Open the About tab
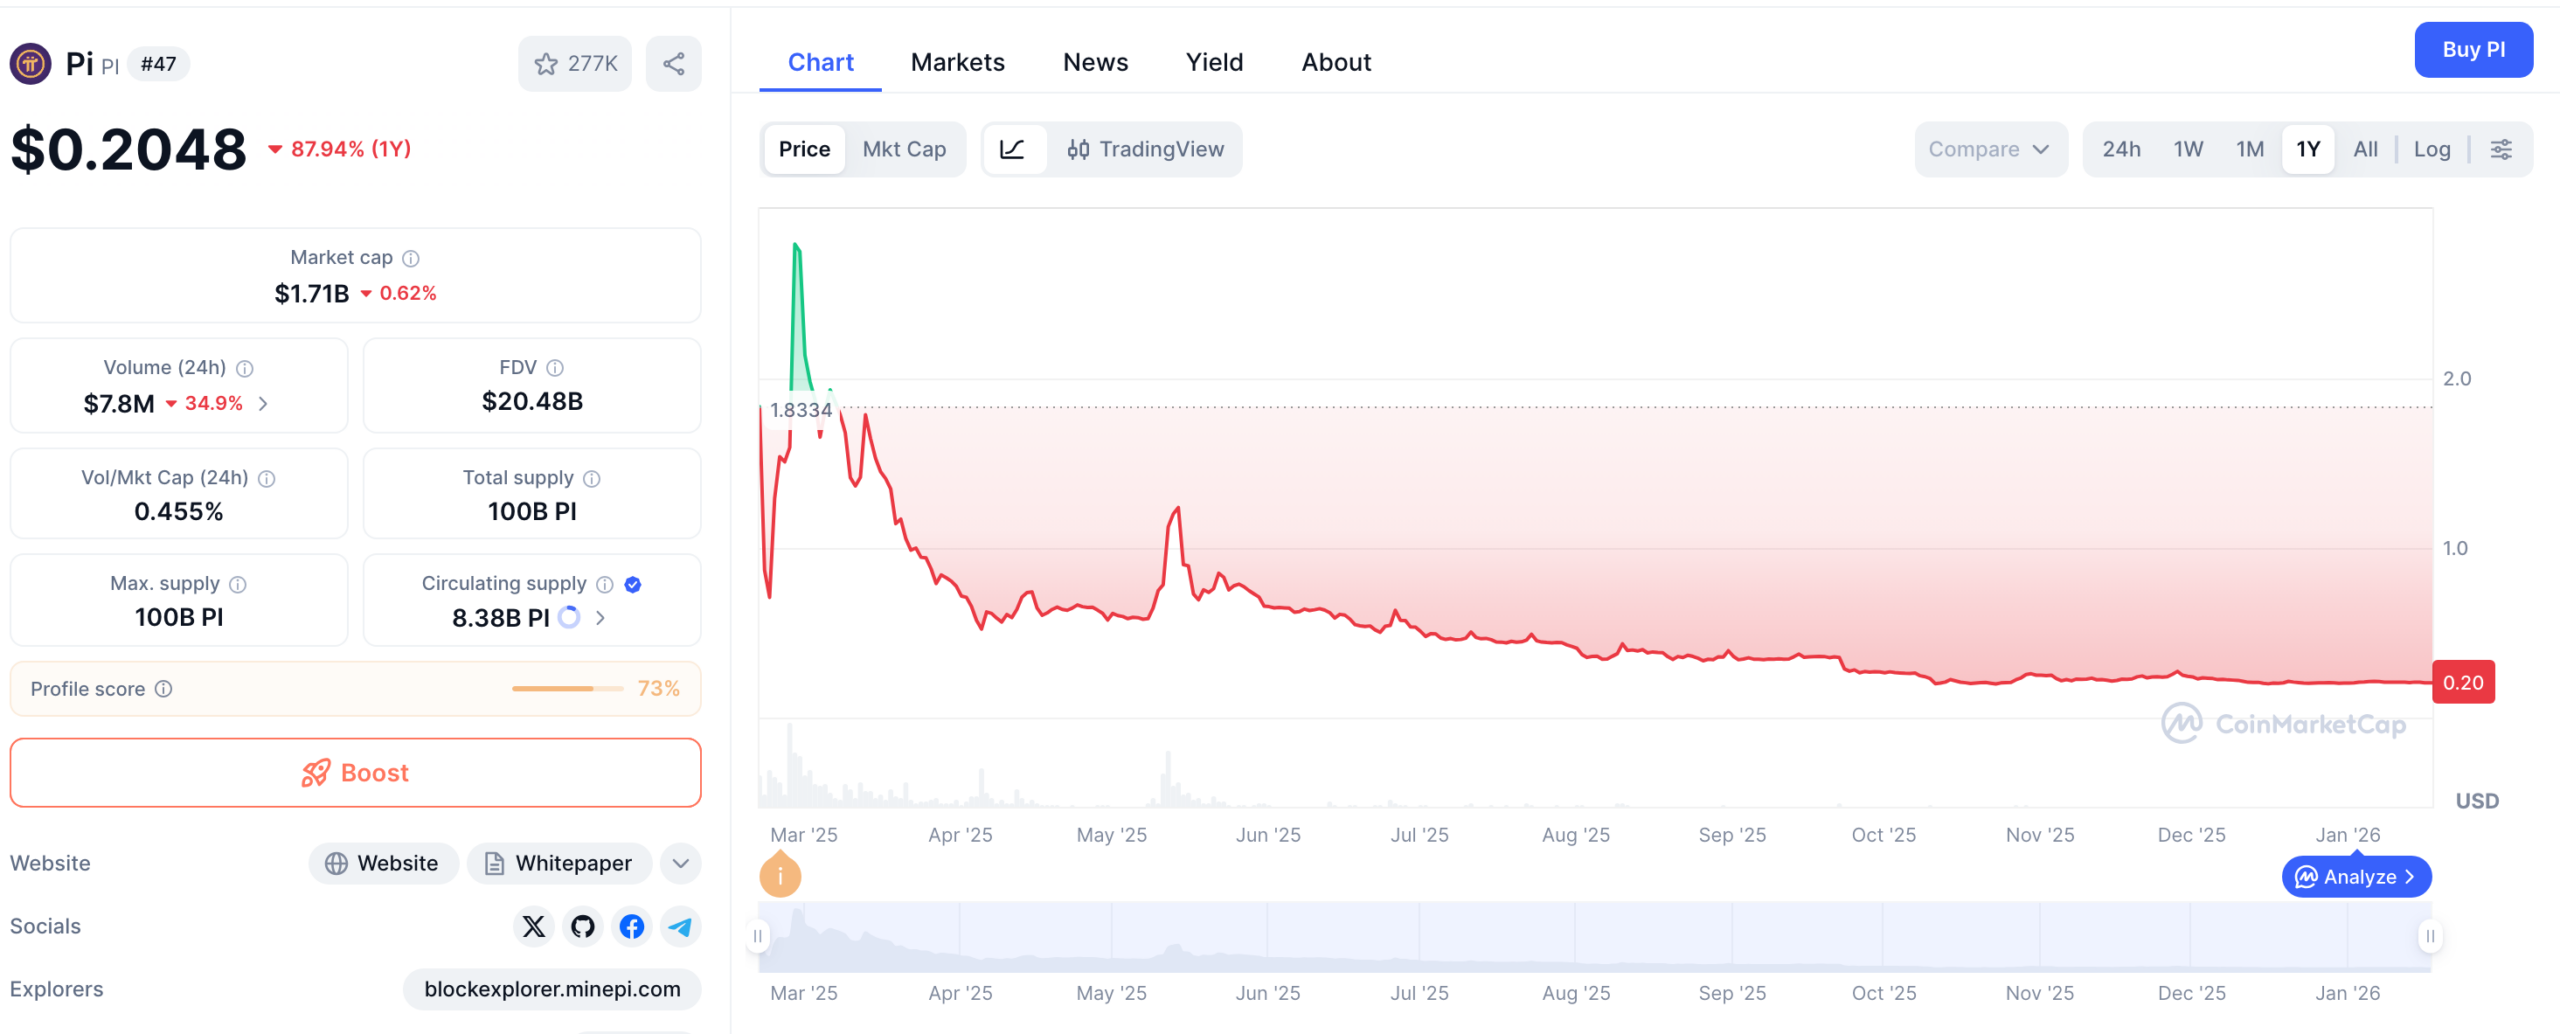 point(1336,62)
